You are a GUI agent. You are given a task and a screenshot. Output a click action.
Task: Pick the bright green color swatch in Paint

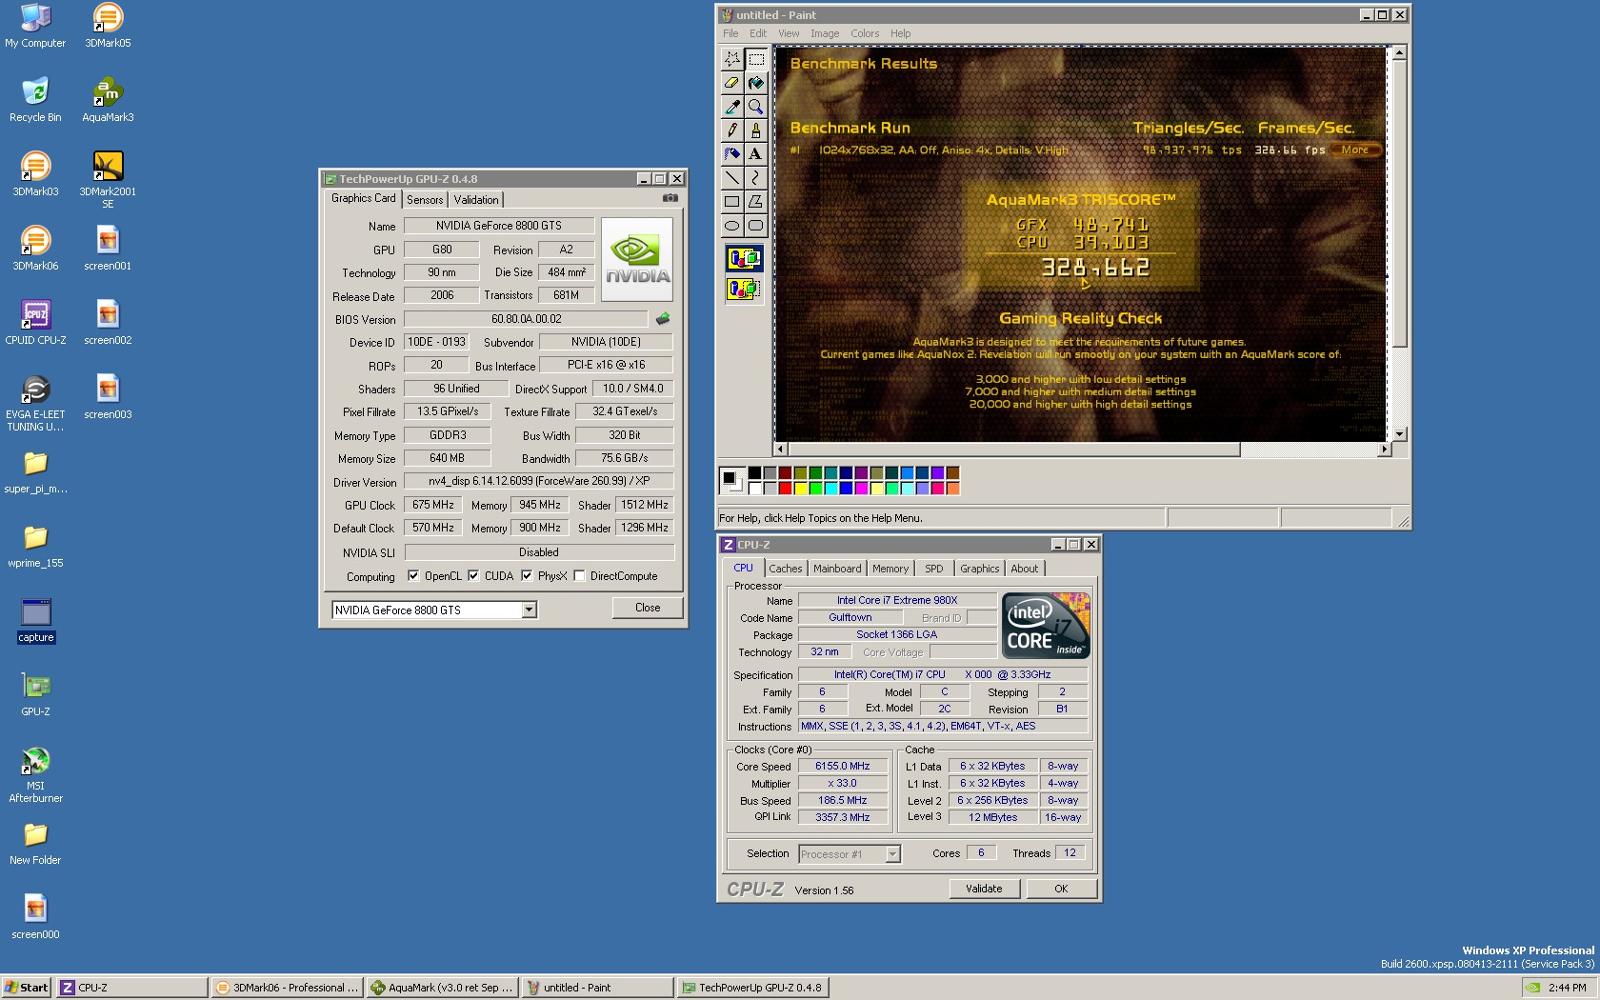pos(816,489)
